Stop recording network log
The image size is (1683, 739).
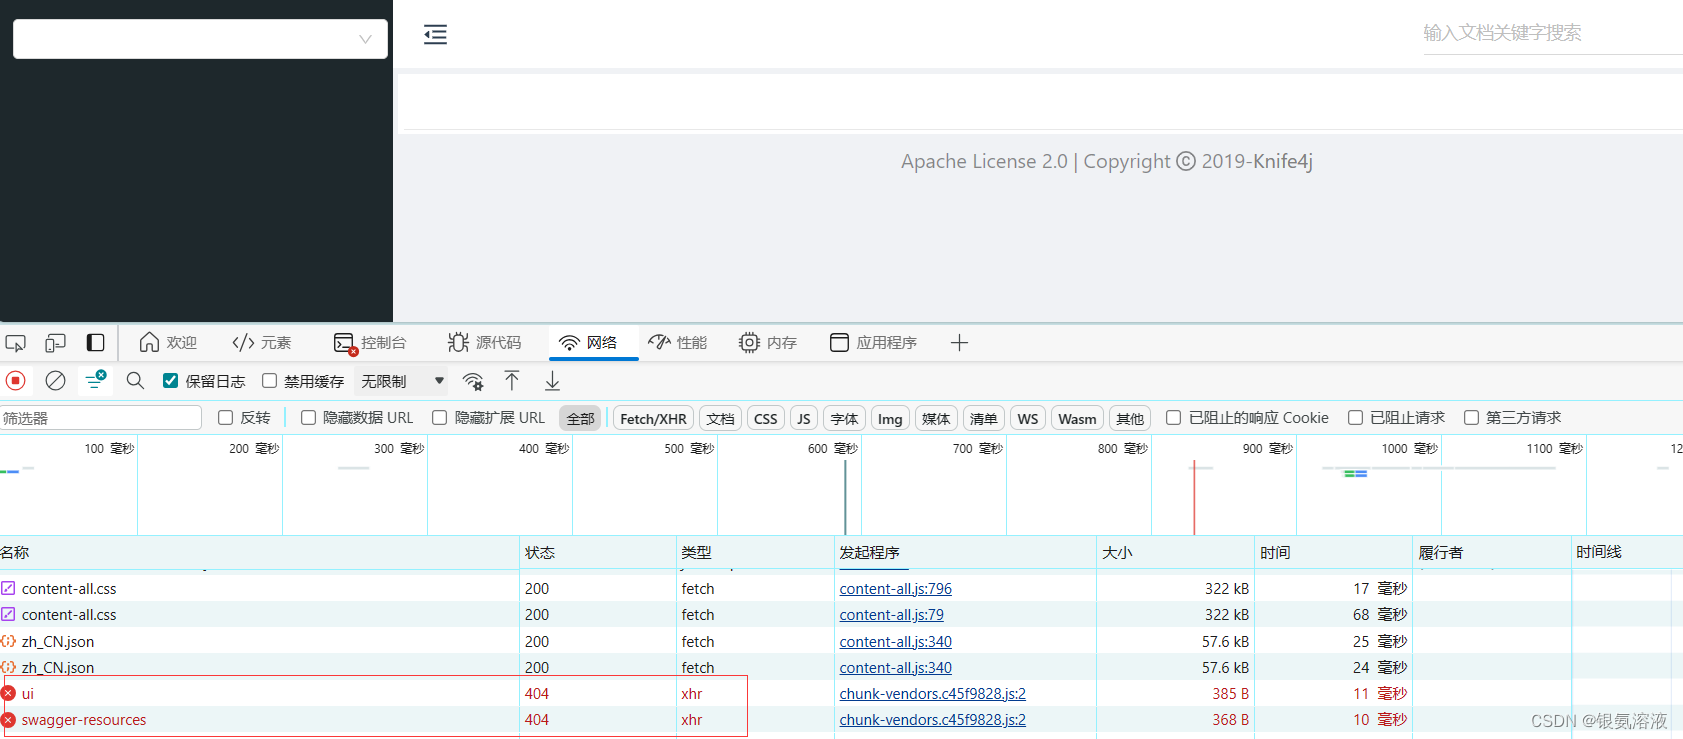(16, 380)
